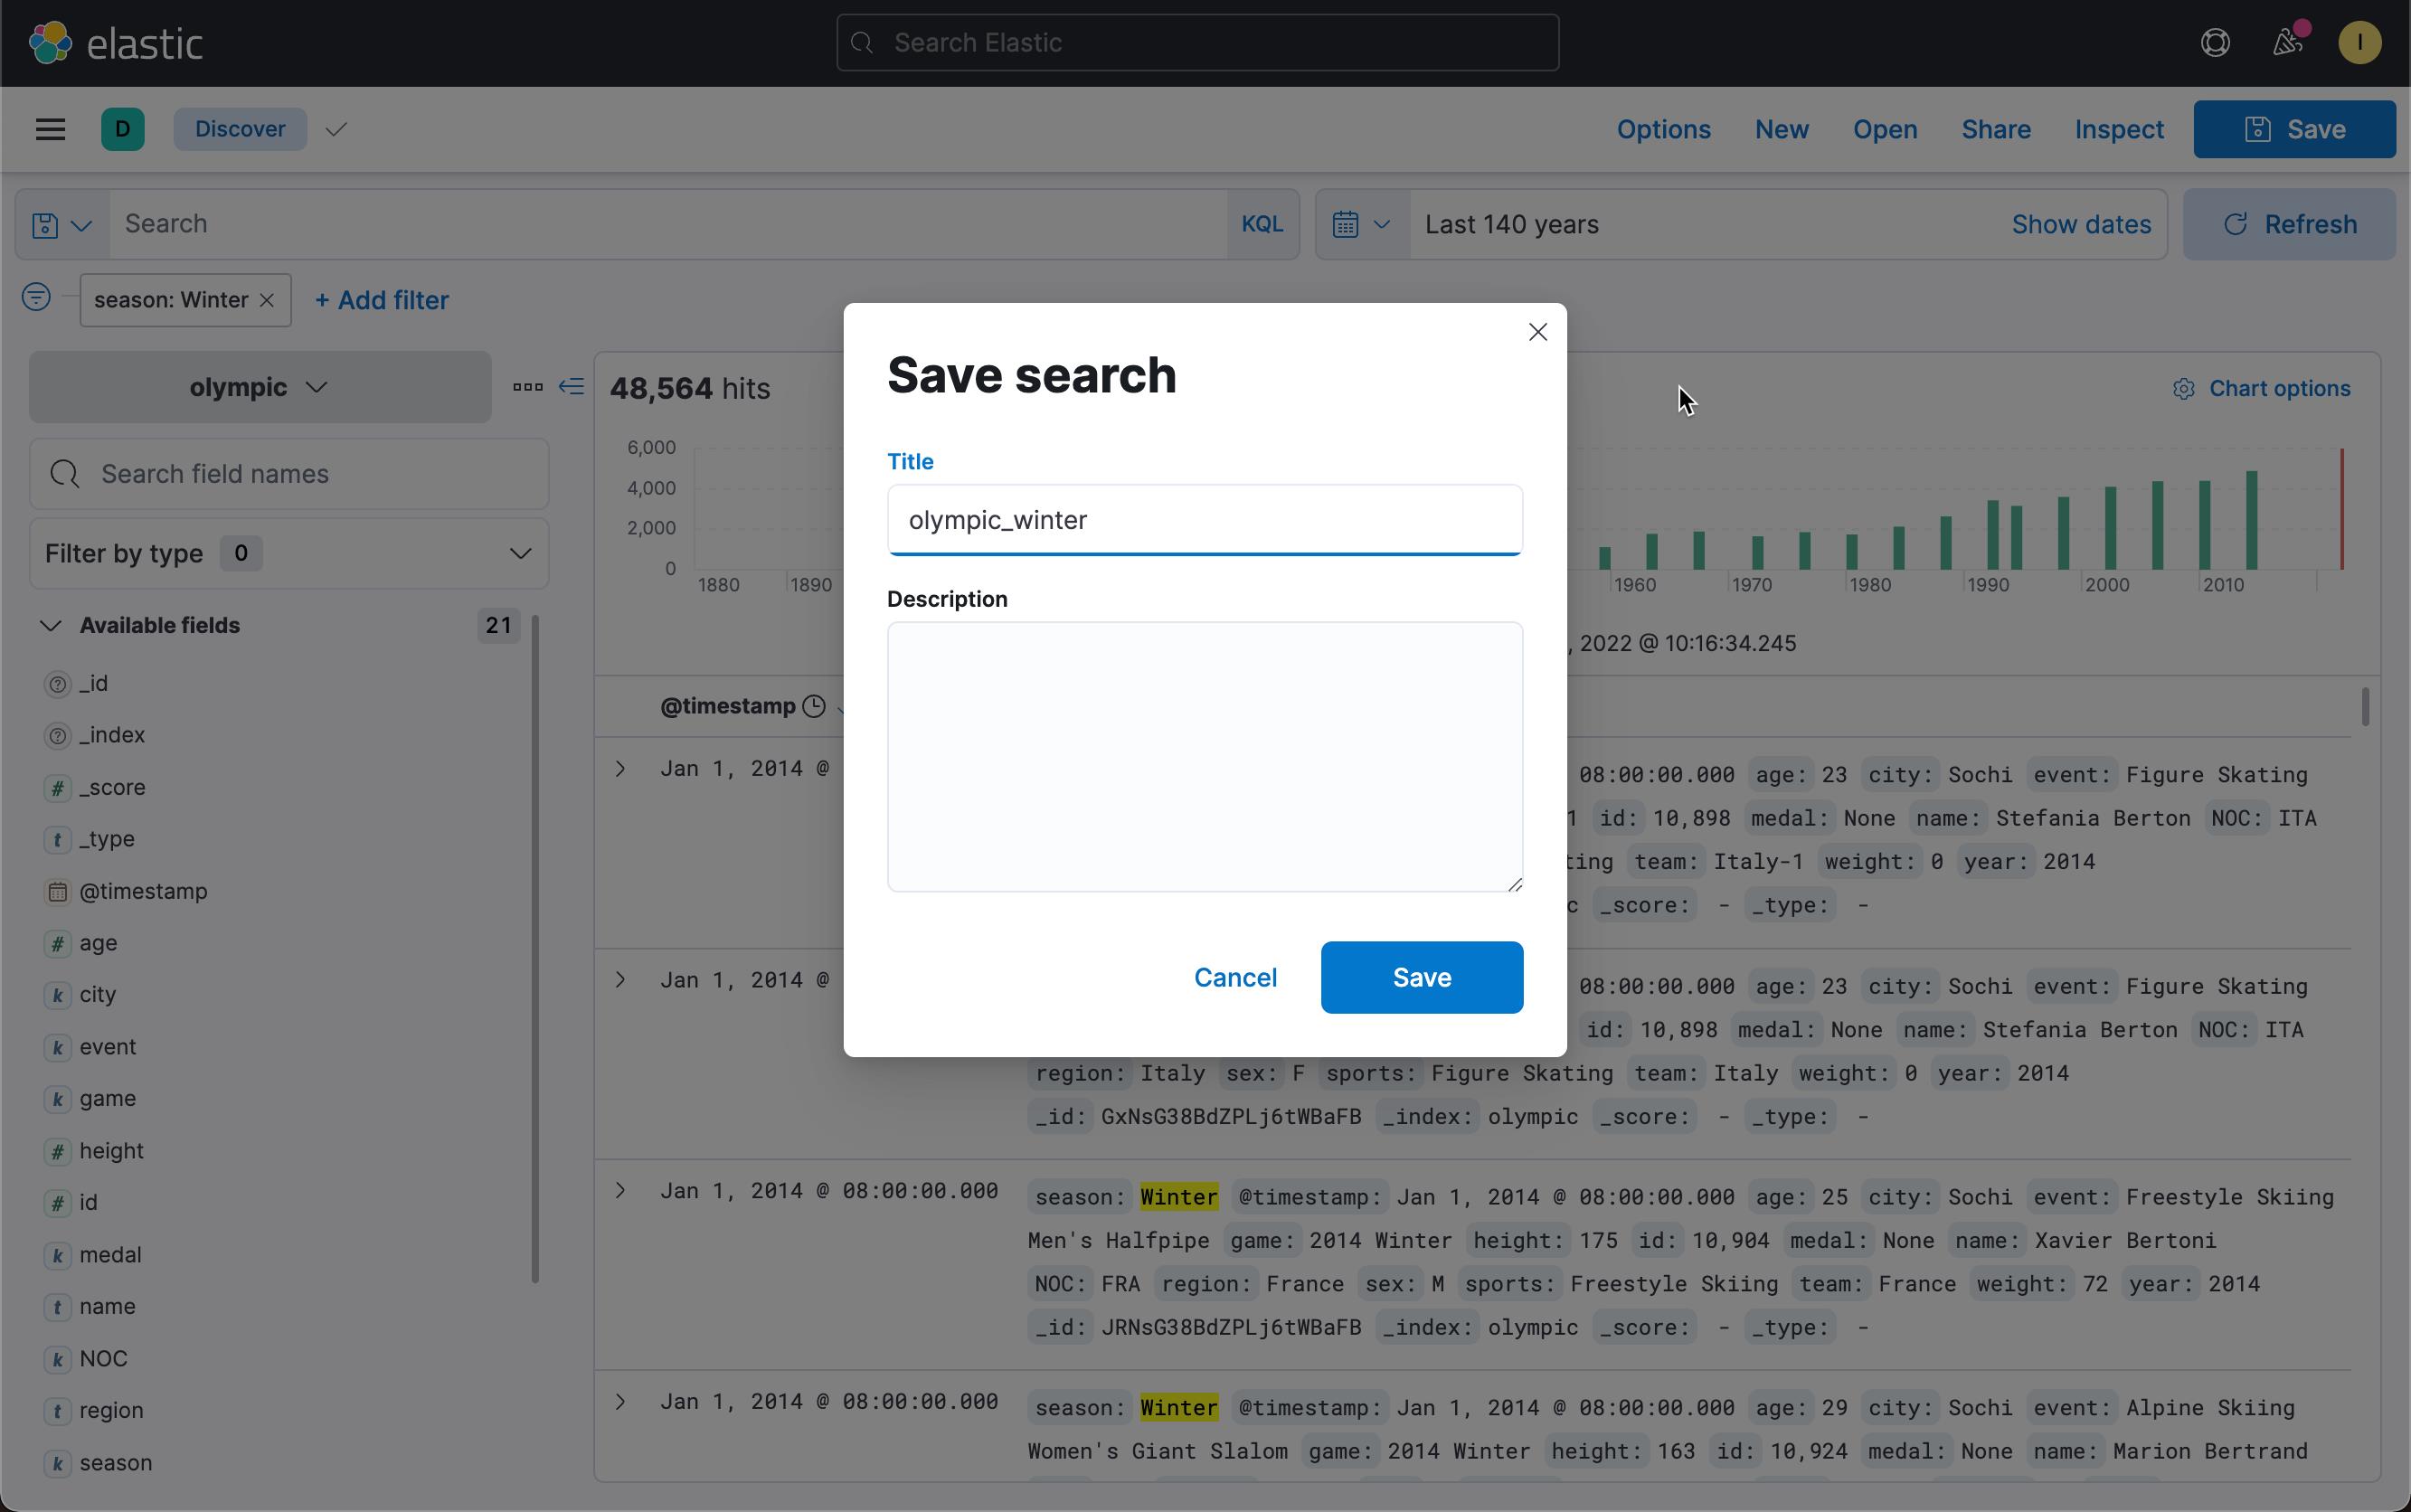The image size is (2411, 1512).
Task: Open the Discover breadcrumb chevron
Action: click(x=336, y=129)
